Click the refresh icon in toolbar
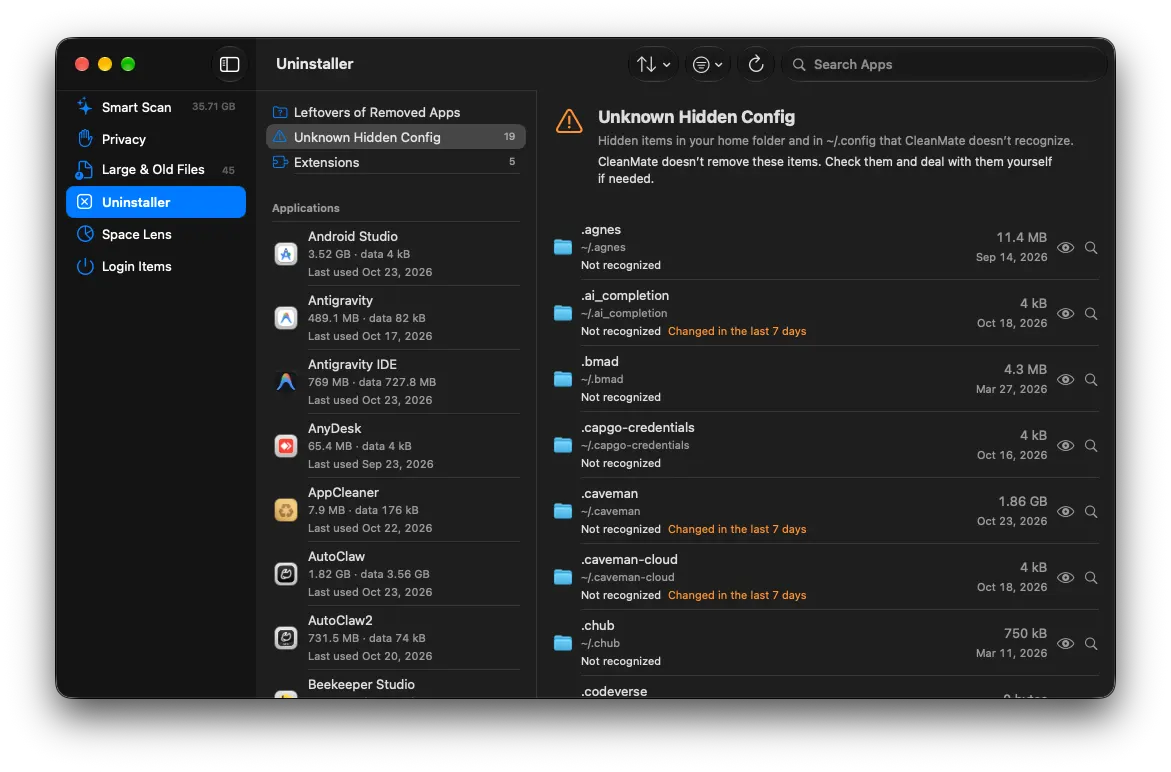The height and width of the screenshot is (772, 1171). [x=756, y=64]
